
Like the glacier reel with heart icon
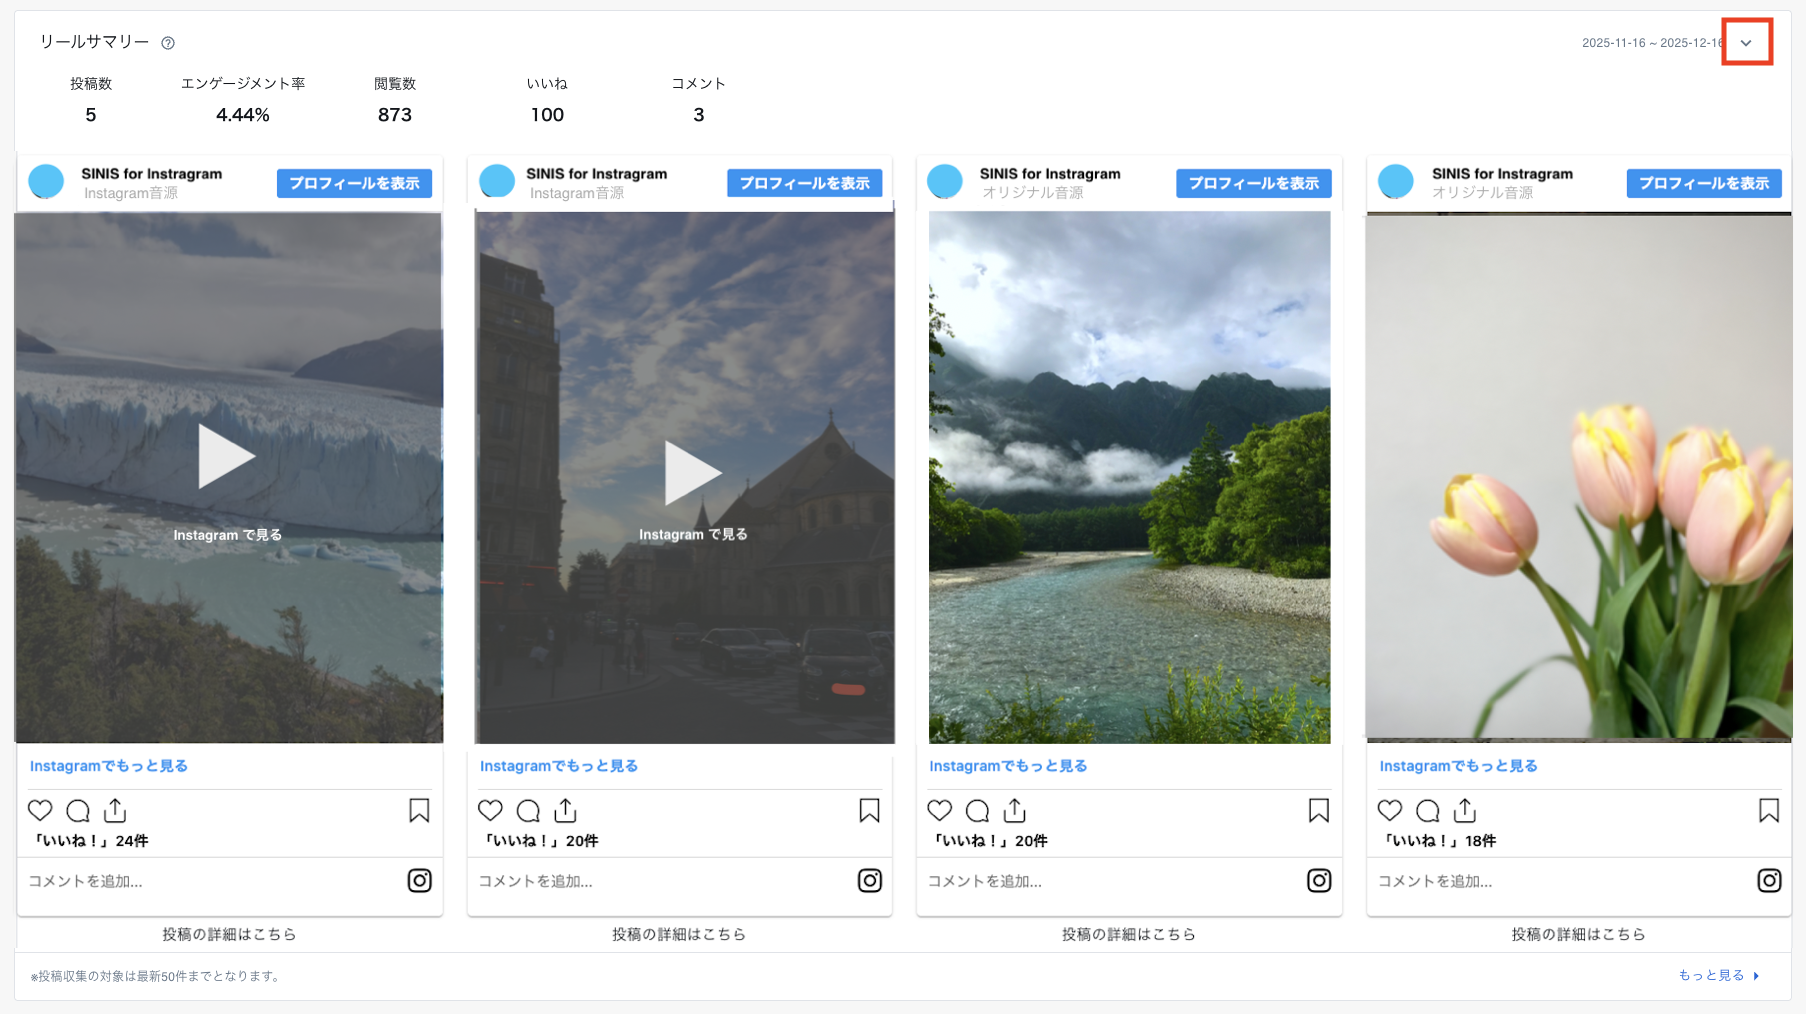click(40, 810)
